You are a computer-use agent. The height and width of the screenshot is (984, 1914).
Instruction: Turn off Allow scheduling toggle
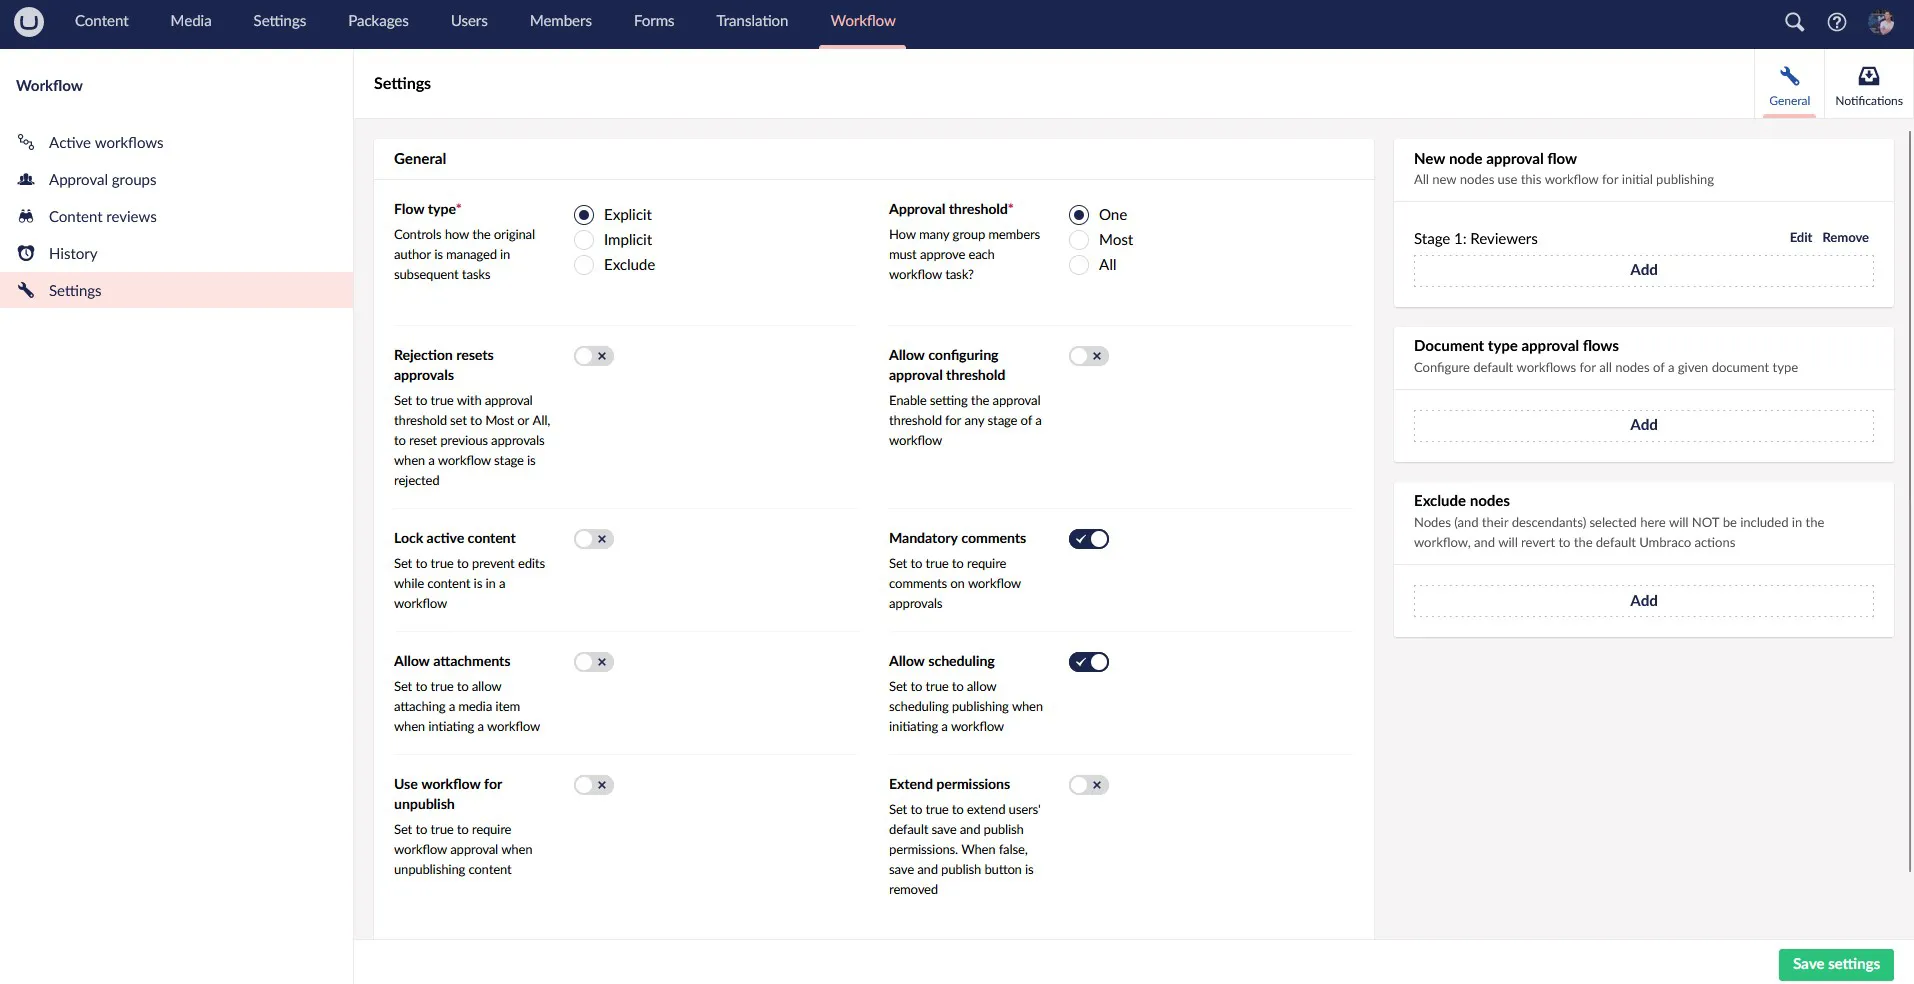1088,662
